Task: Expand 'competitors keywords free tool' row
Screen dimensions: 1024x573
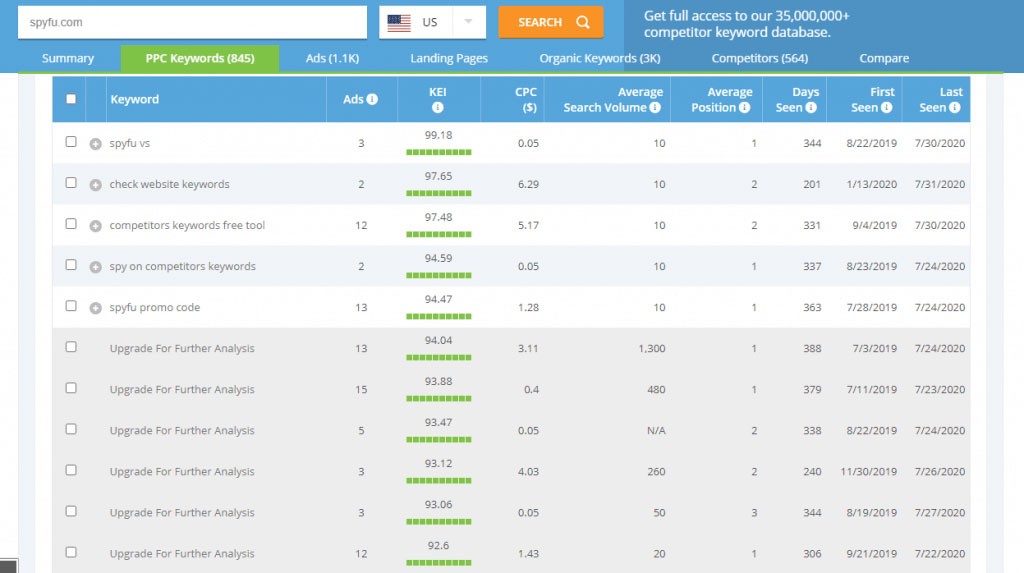Action: [x=95, y=226]
